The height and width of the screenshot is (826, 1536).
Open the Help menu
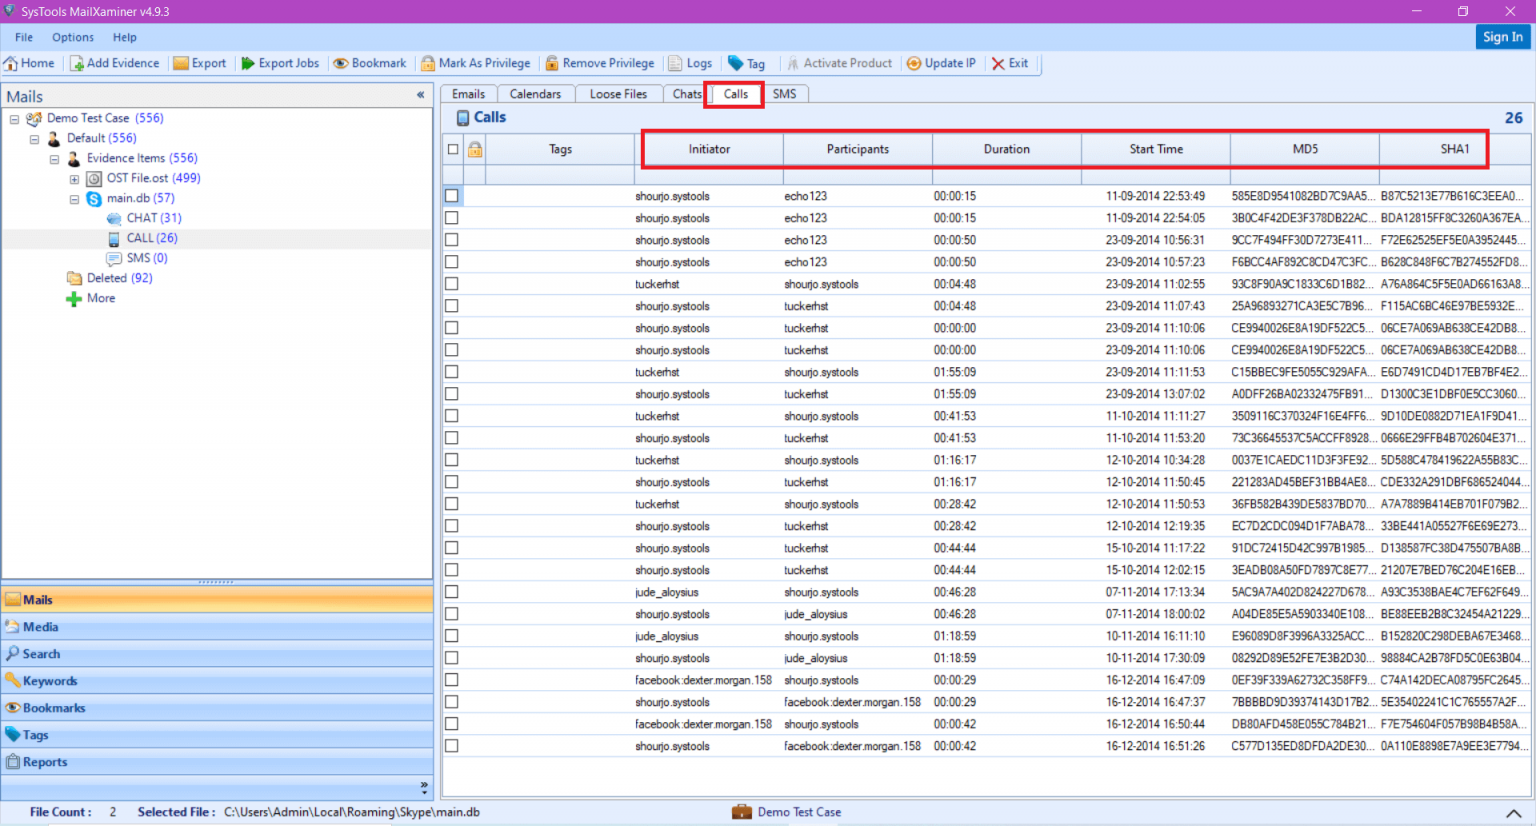125,37
